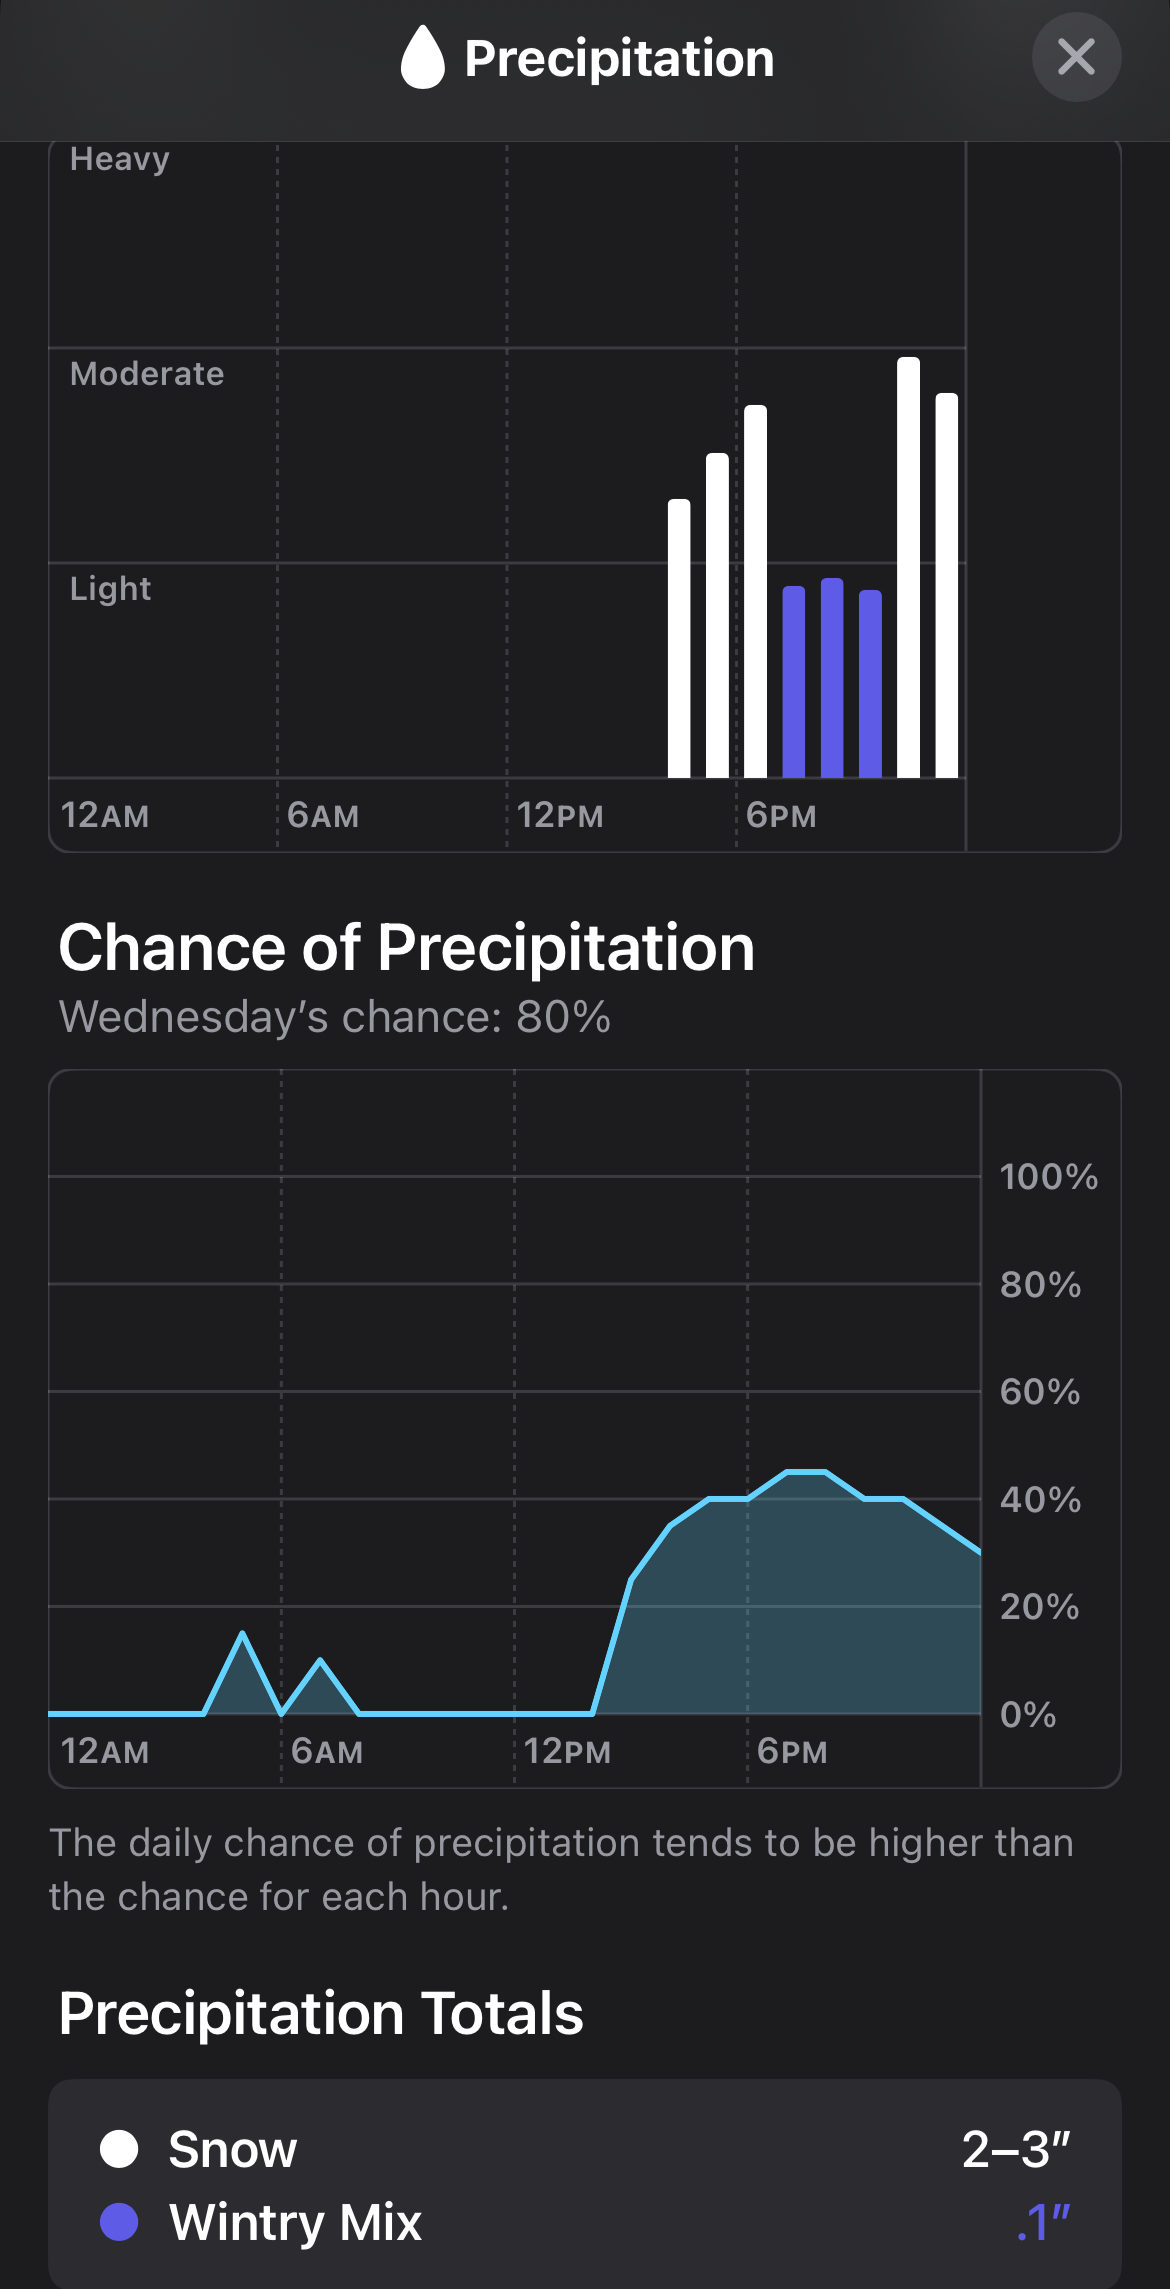Image resolution: width=1170 pixels, height=2289 pixels.
Task: Tap the white Snow legend dot
Action: point(119,2148)
